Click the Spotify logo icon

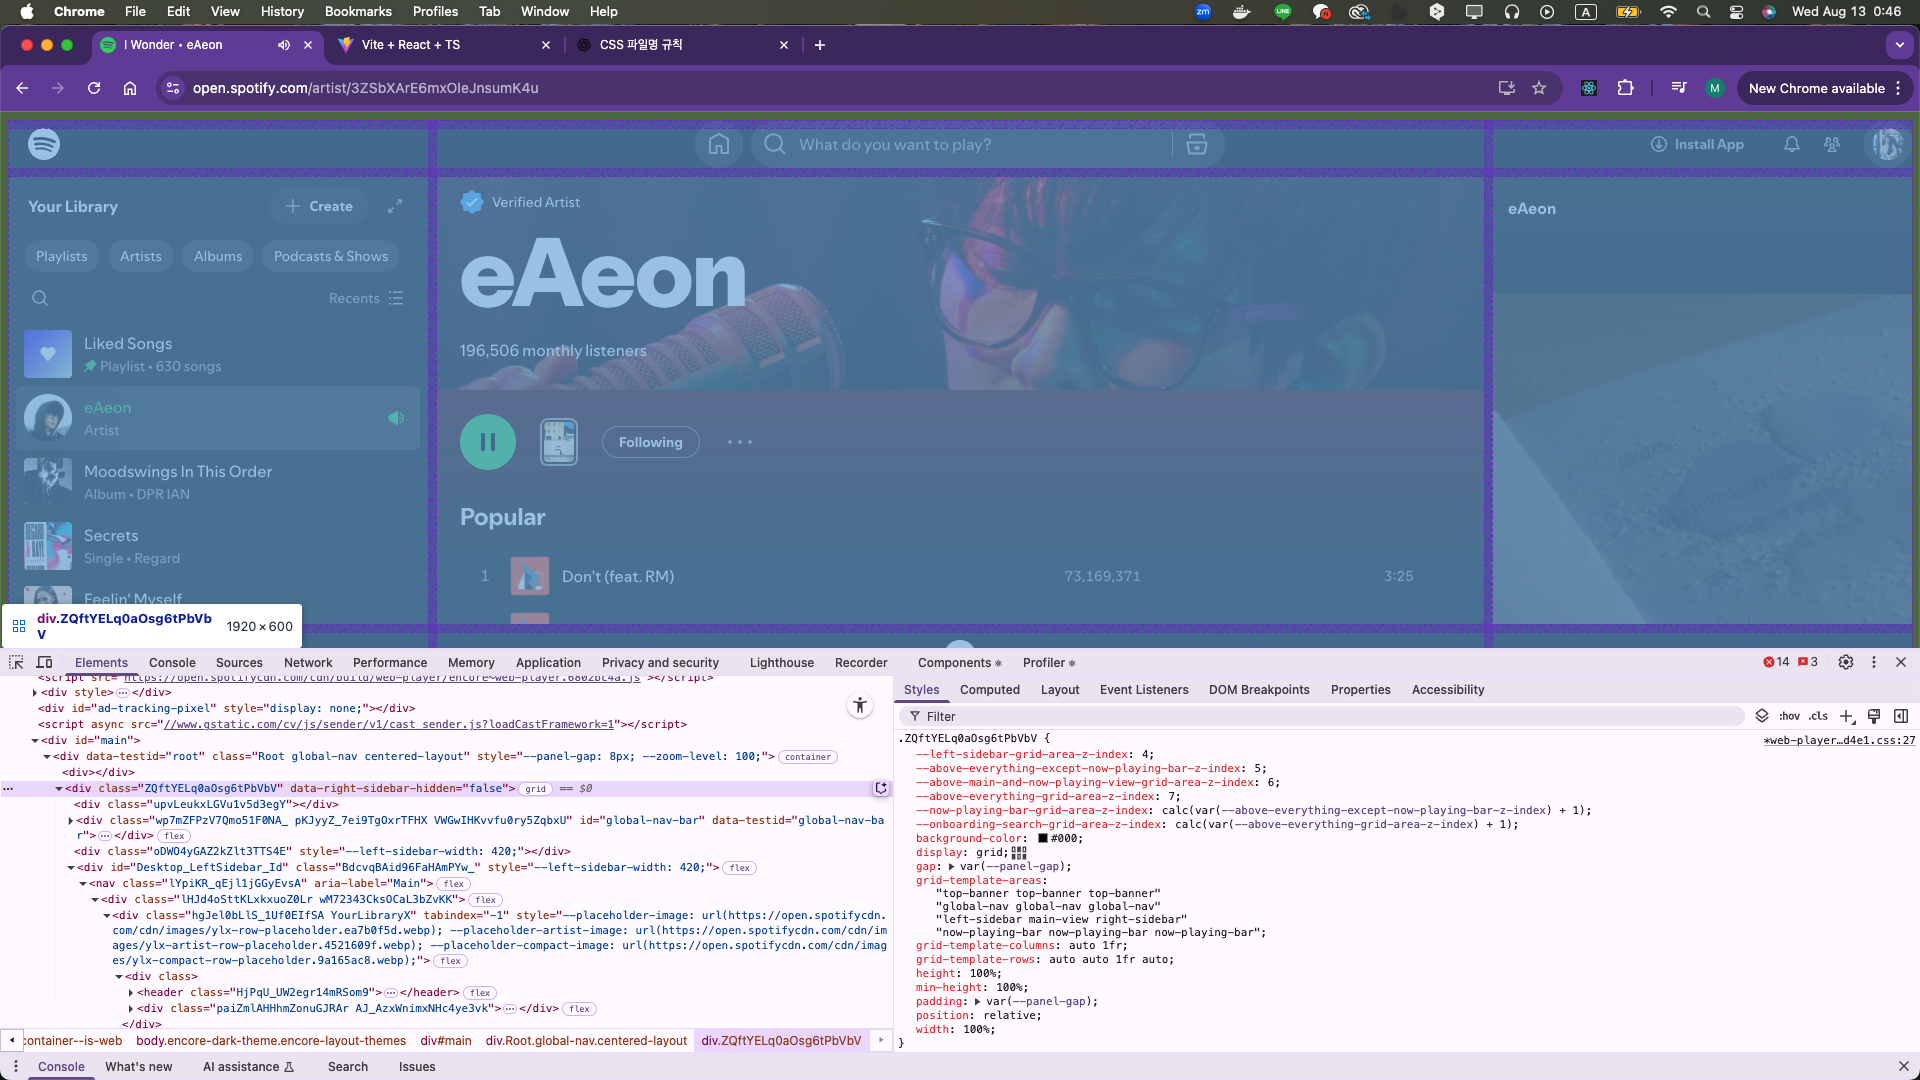(x=44, y=145)
